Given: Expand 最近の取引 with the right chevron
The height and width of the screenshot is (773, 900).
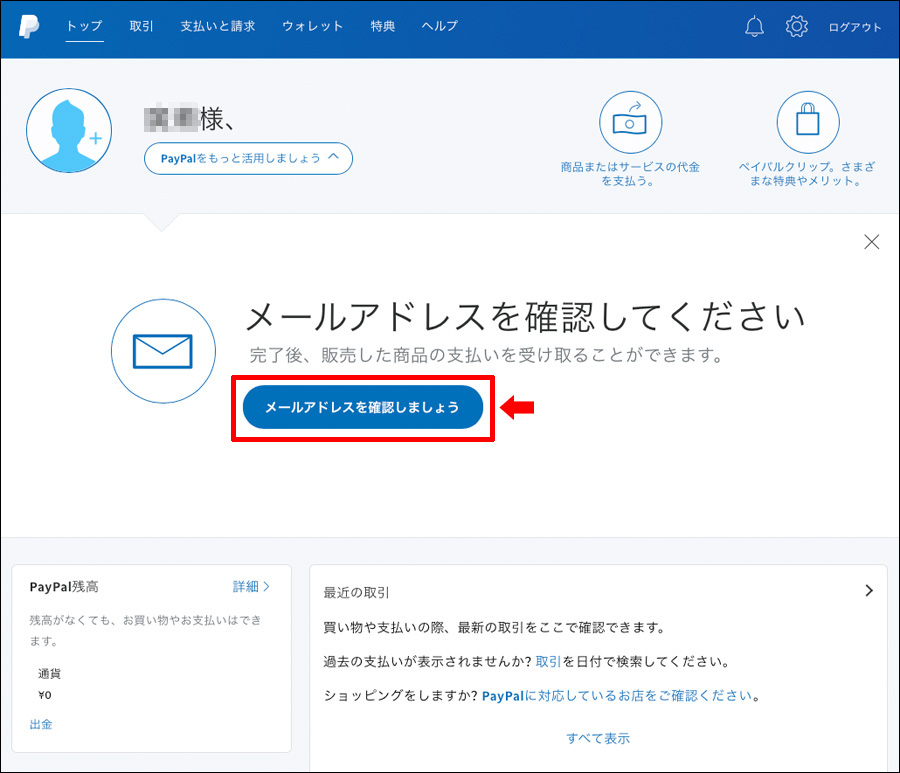Looking at the screenshot, I should (x=869, y=591).
